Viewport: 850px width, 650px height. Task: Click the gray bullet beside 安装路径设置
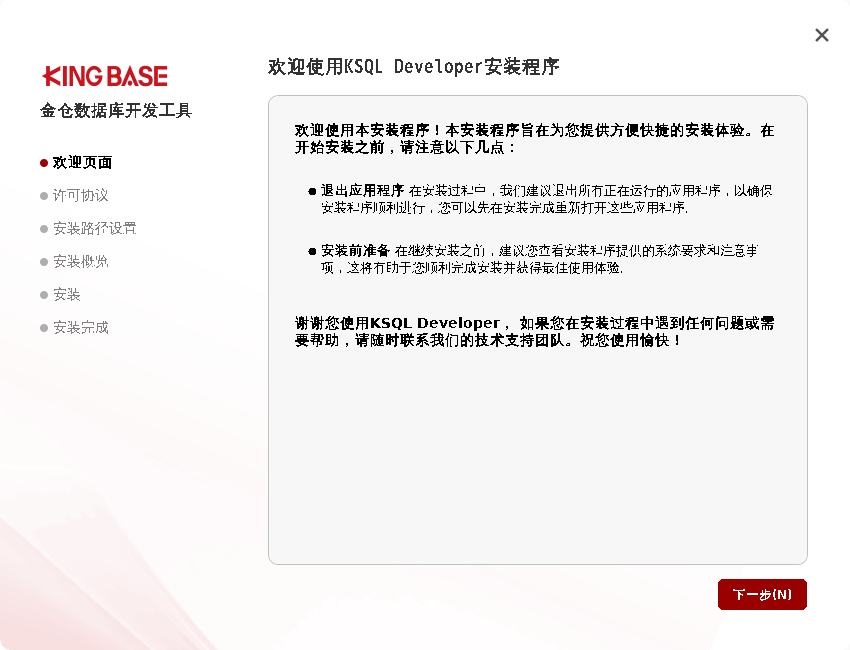[x=44, y=229]
